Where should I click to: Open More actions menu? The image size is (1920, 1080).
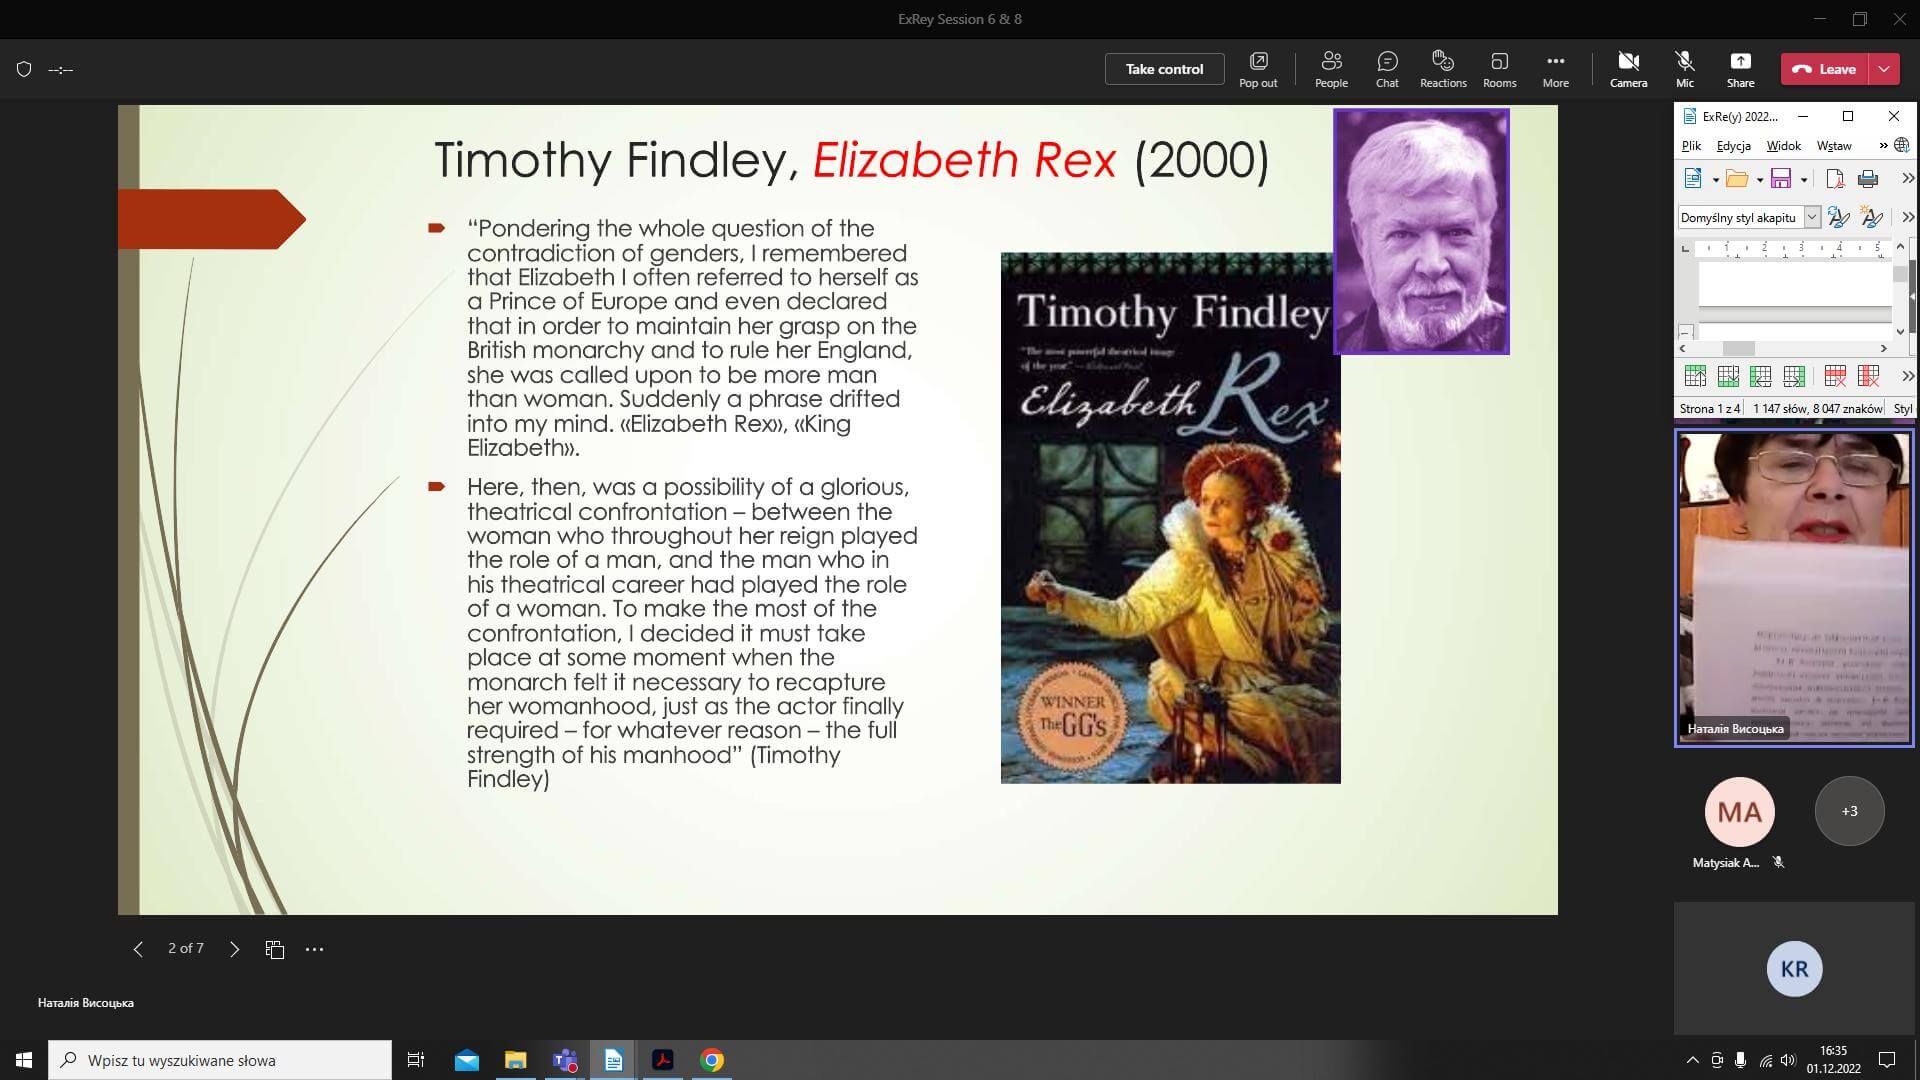click(x=1555, y=69)
